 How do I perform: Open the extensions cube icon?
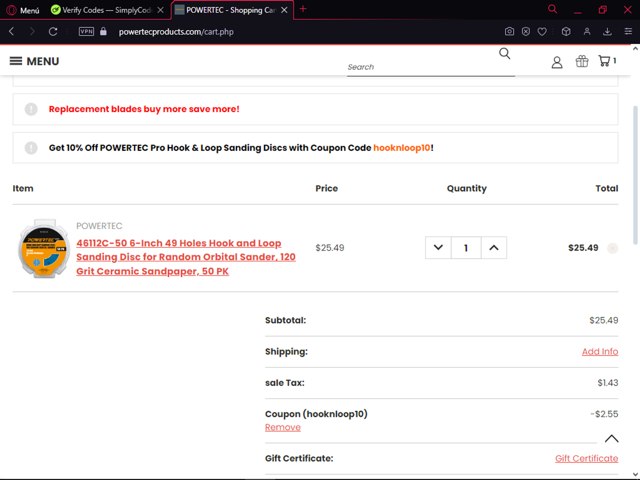tap(566, 31)
